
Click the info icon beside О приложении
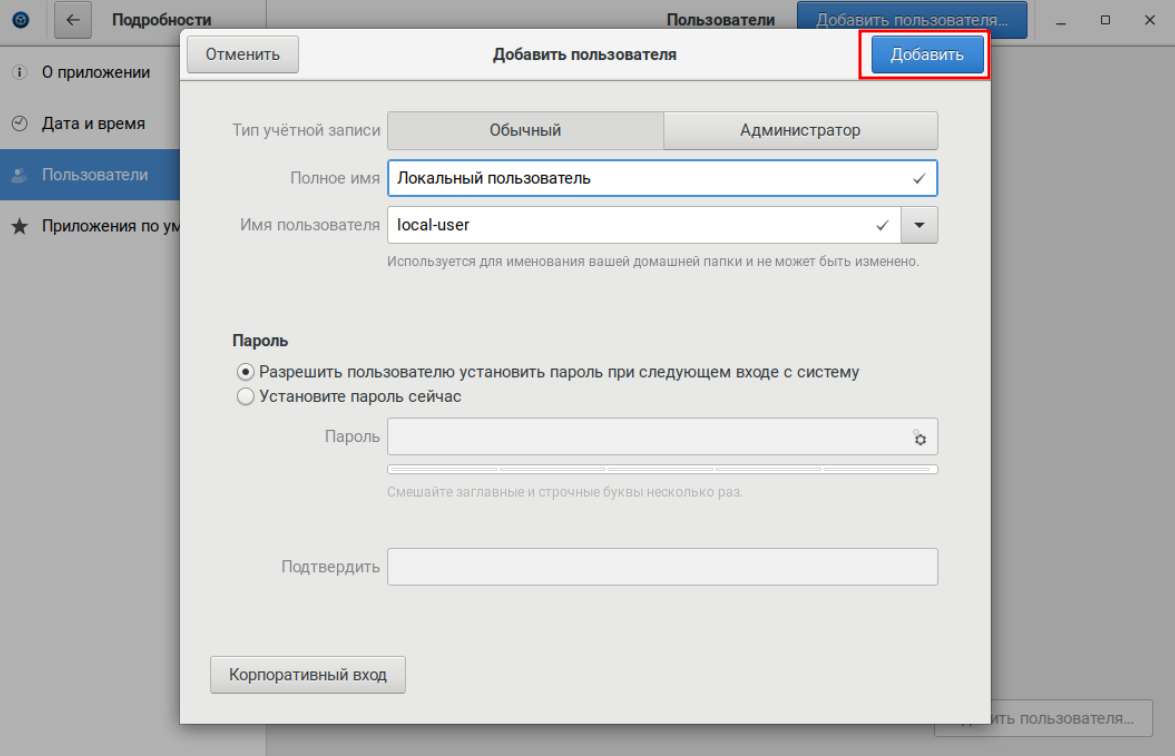click(19, 73)
